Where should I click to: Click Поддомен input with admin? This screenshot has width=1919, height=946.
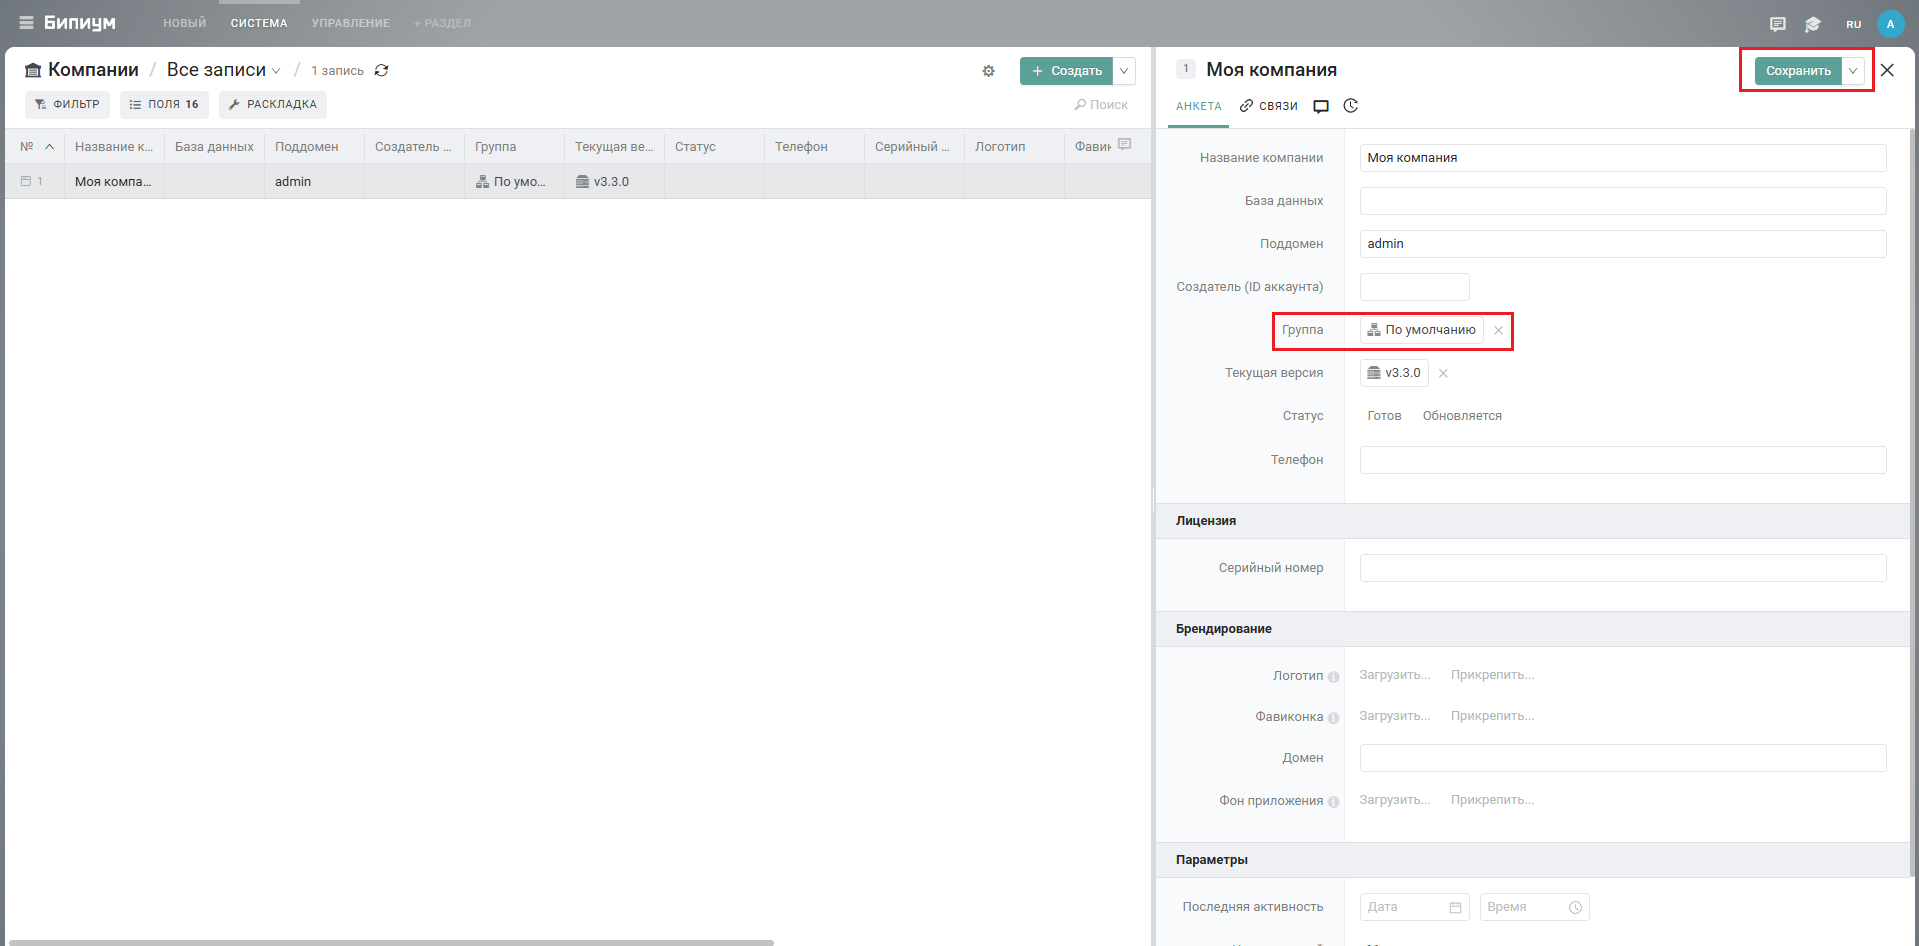(x=1623, y=244)
